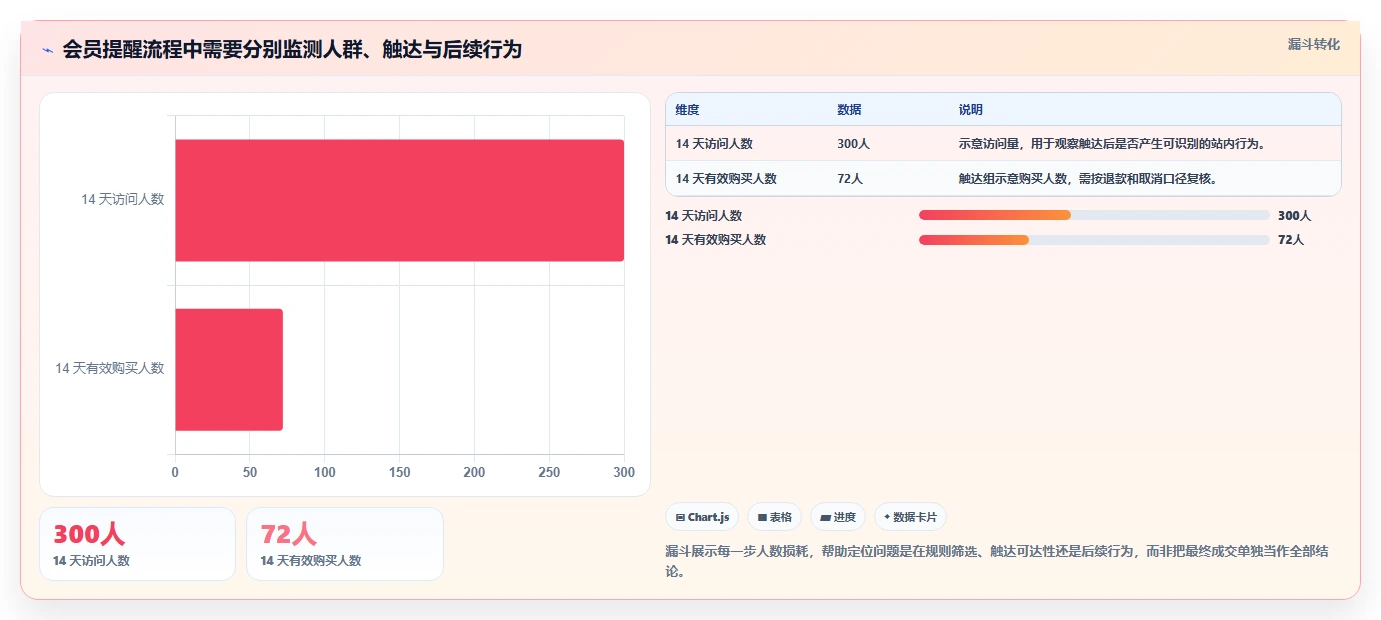The image size is (1381, 620).
Task: Click the 漏斗转化 tag in the header
Action: 1313,44
